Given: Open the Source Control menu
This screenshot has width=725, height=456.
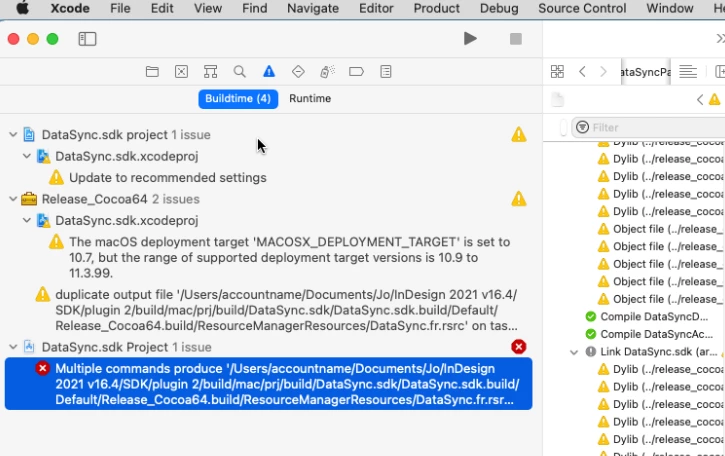Looking at the screenshot, I should pos(582,8).
